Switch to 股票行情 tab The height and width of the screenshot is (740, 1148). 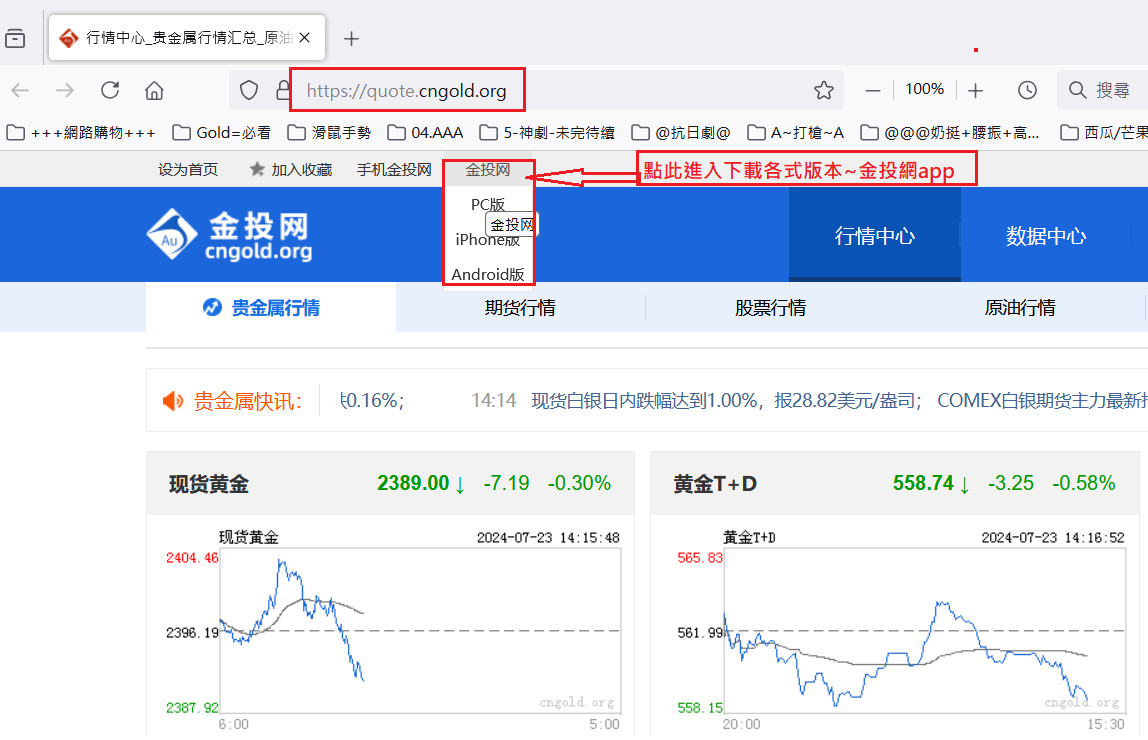[x=770, y=308]
